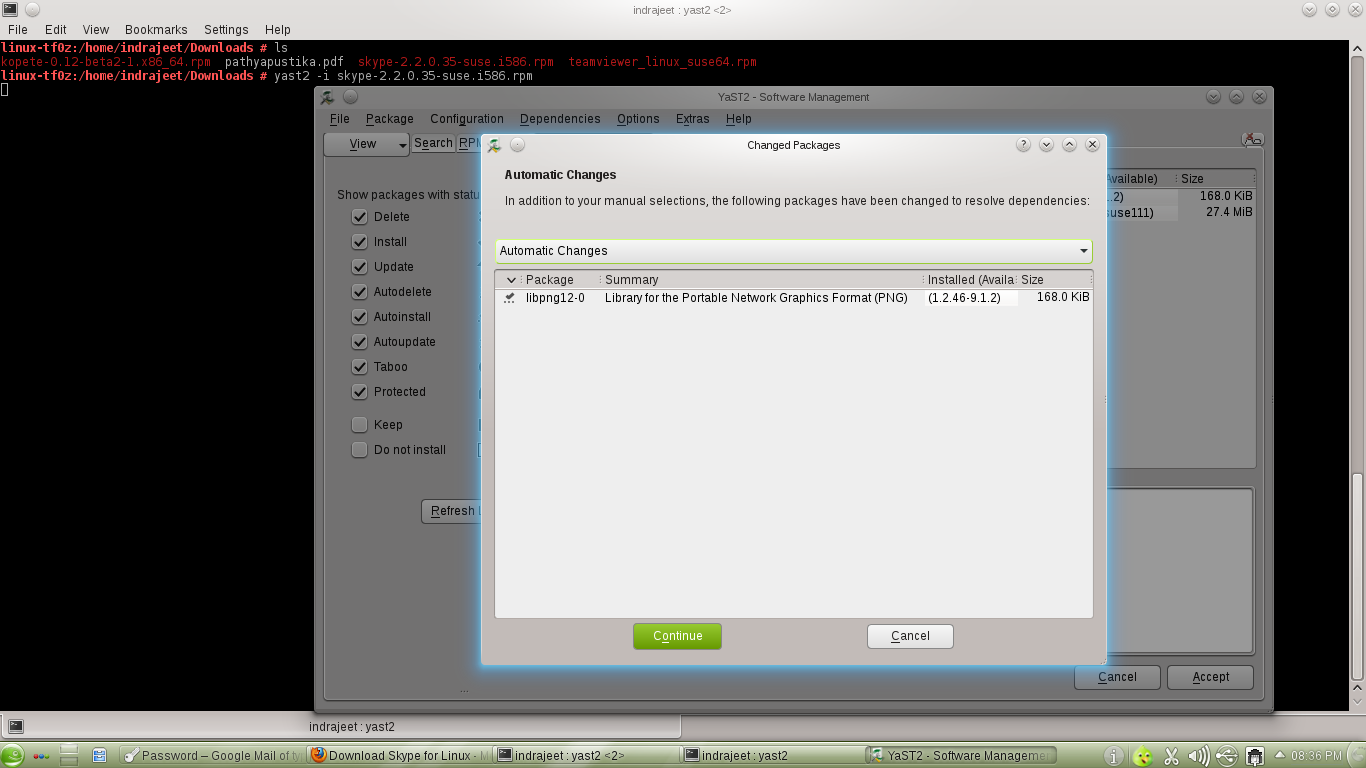Click the device notifier icon in system tray
1366x768 pixels.
(1227, 755)
